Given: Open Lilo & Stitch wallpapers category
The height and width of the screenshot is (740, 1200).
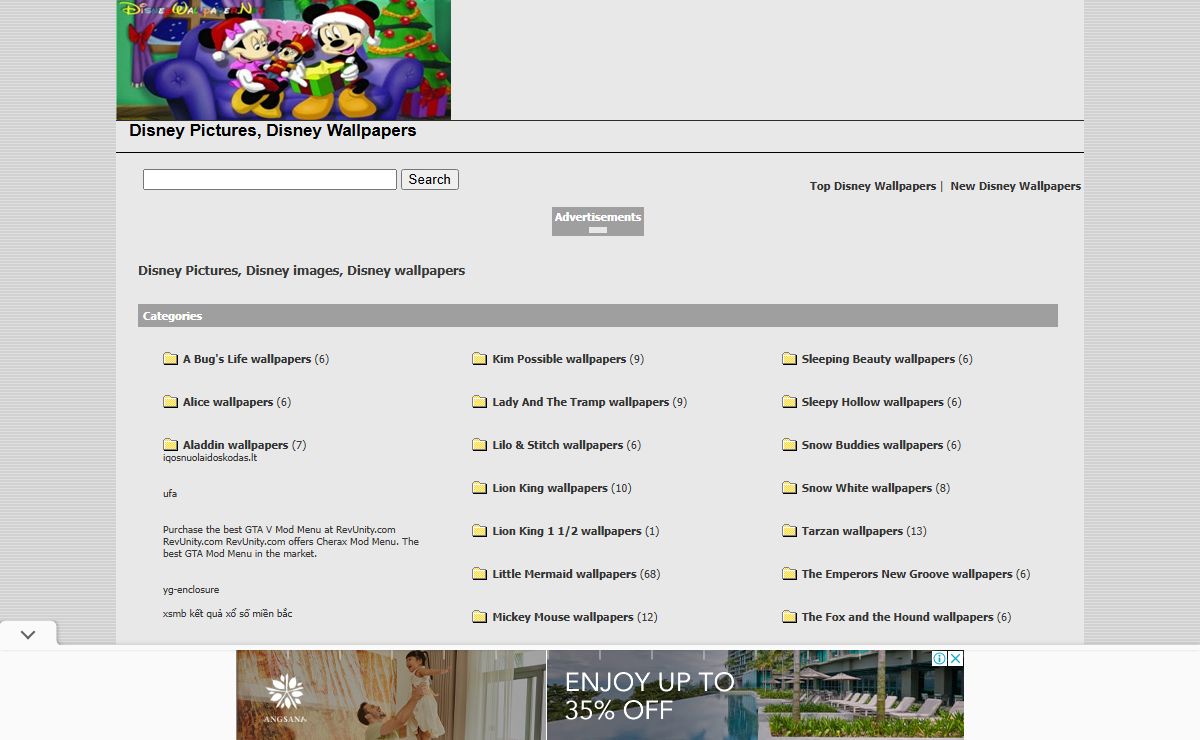Looking at the screenshot, I should click(557, 445).
